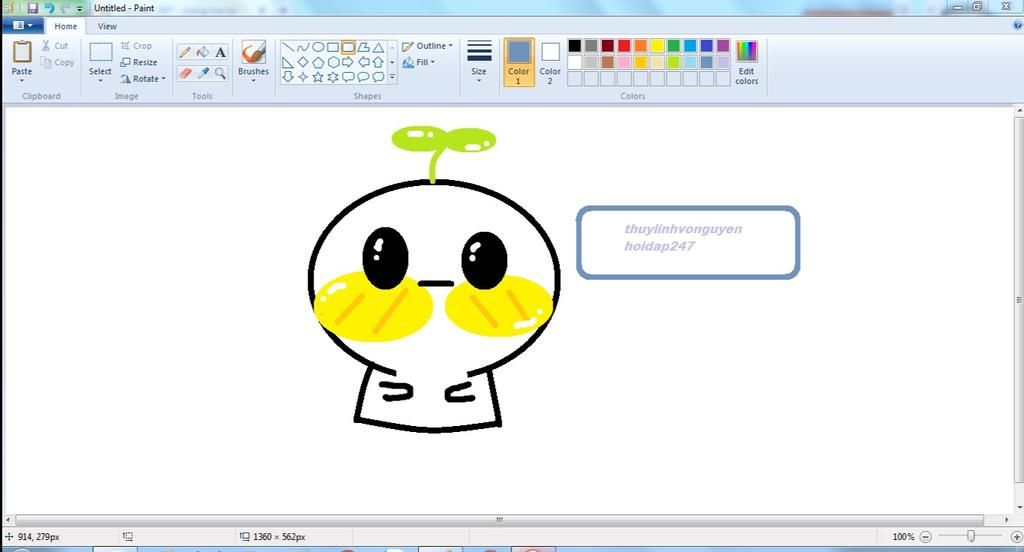Choose the Line shape

(287, 47)
